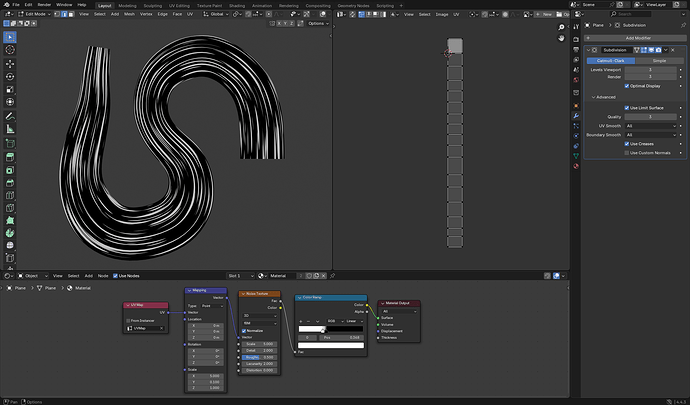
Task: Select the Measure tool
Action: point(10,129)
